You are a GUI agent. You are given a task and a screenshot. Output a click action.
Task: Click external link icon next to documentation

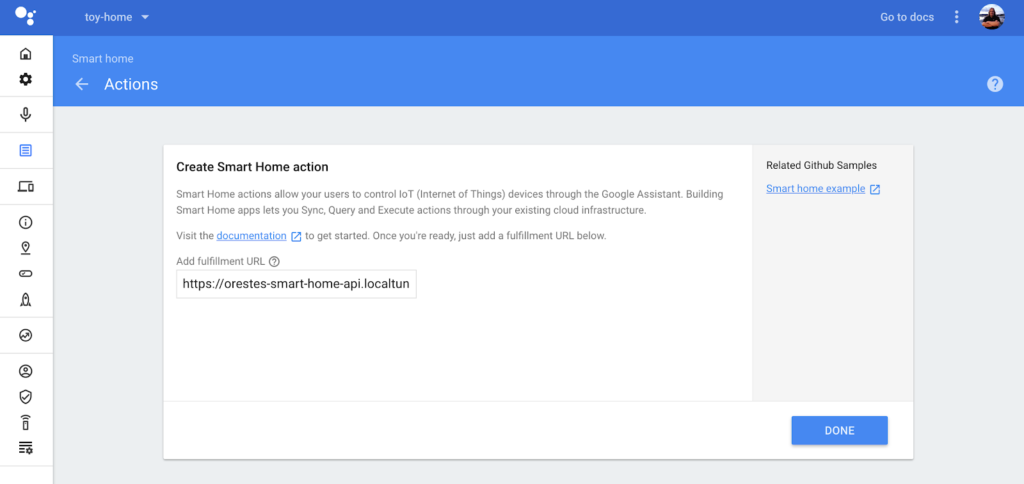click(x=296, y=236)
